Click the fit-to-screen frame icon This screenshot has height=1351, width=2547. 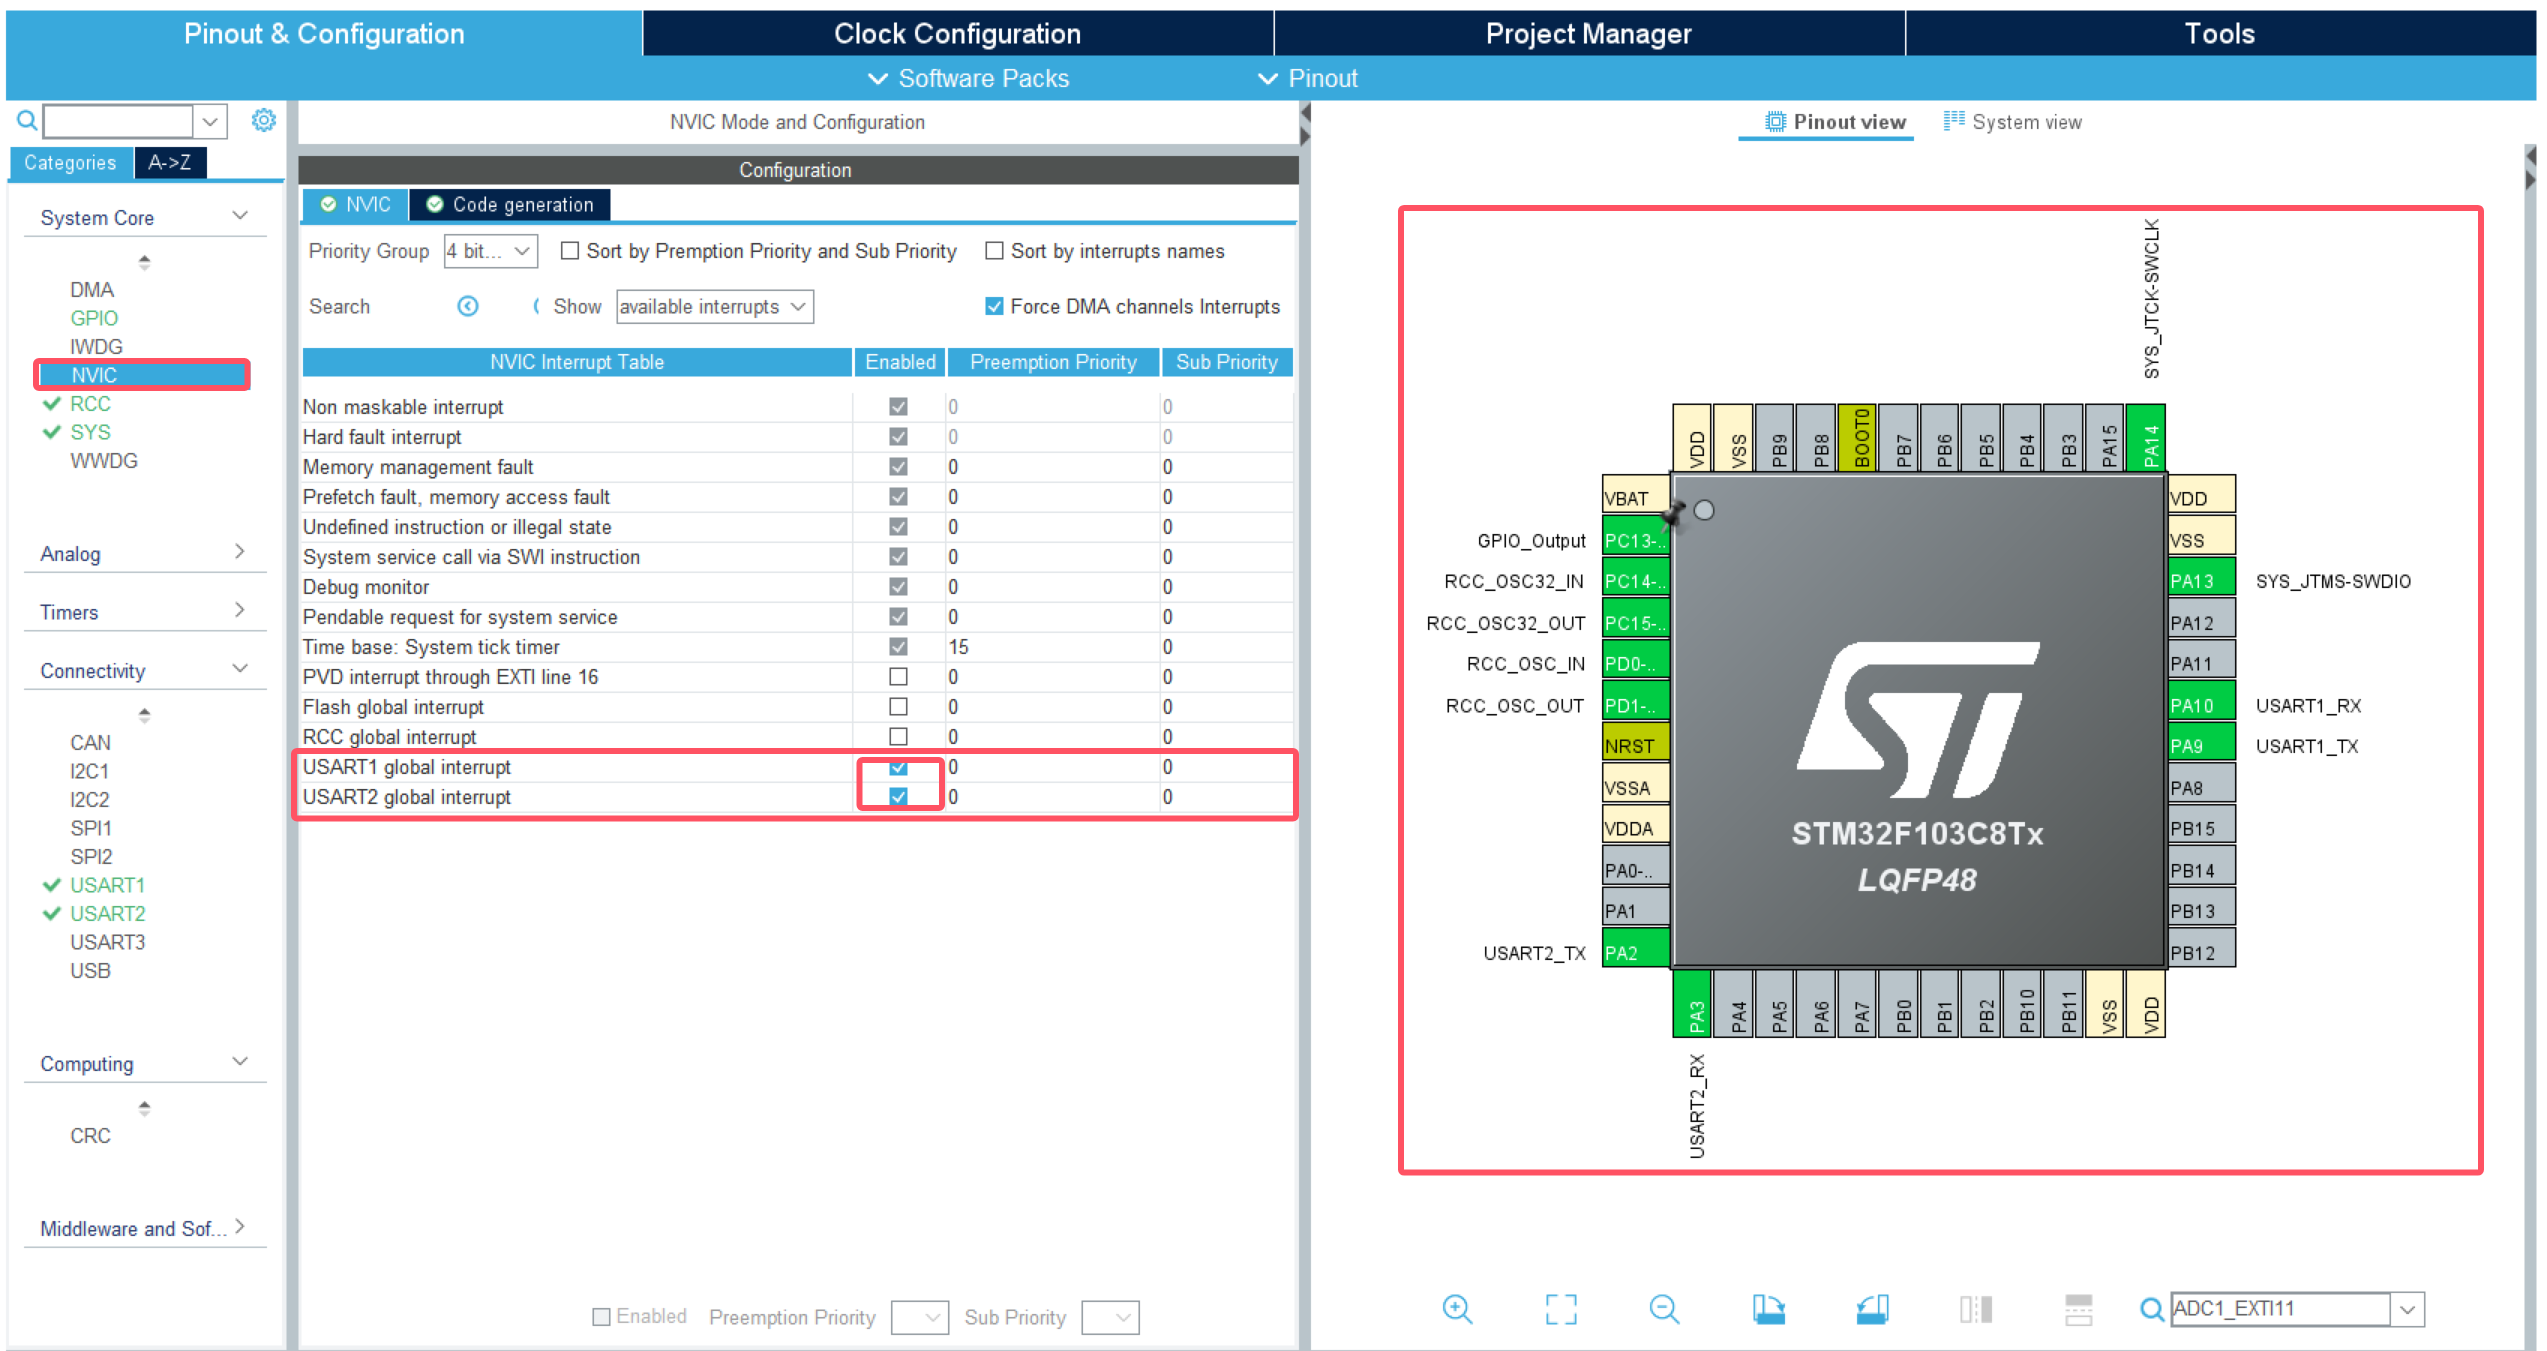[x=1560, y=1309]
